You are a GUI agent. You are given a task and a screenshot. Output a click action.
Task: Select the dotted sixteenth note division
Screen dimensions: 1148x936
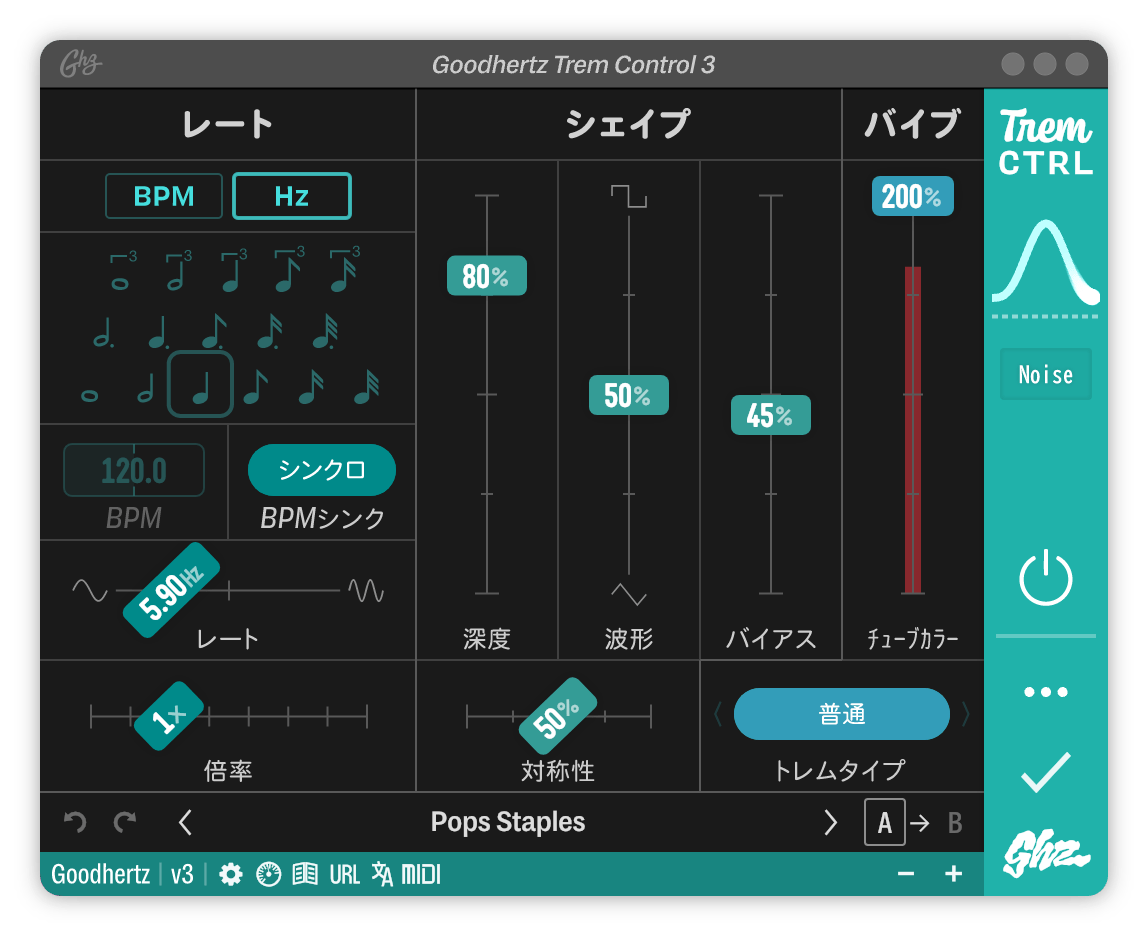point(269,332)
